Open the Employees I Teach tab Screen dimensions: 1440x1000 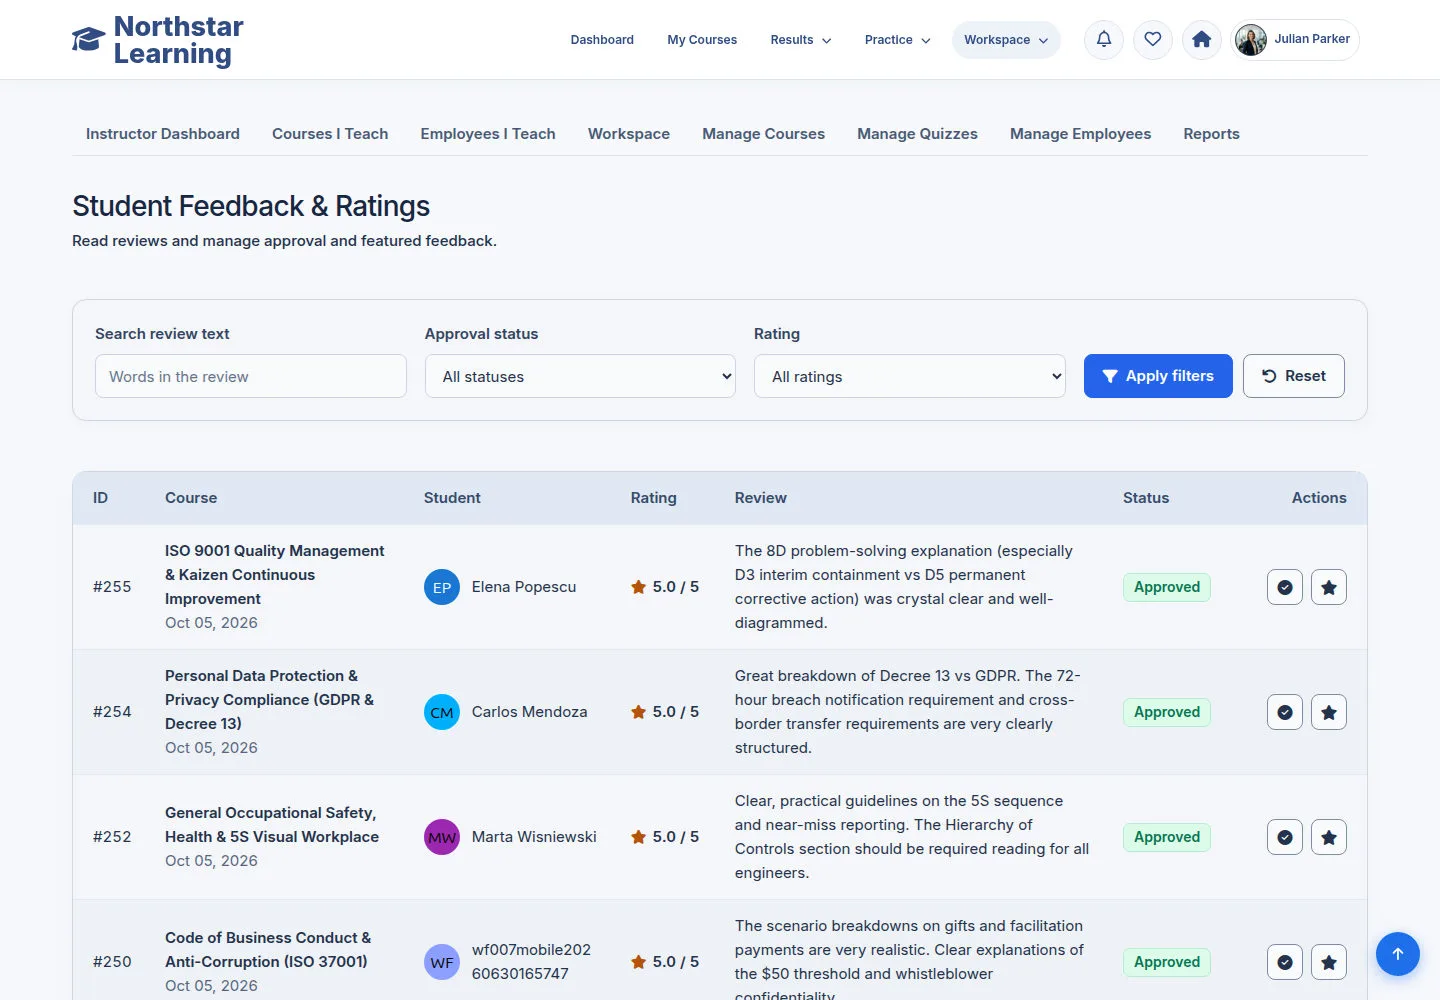point(488,134)
